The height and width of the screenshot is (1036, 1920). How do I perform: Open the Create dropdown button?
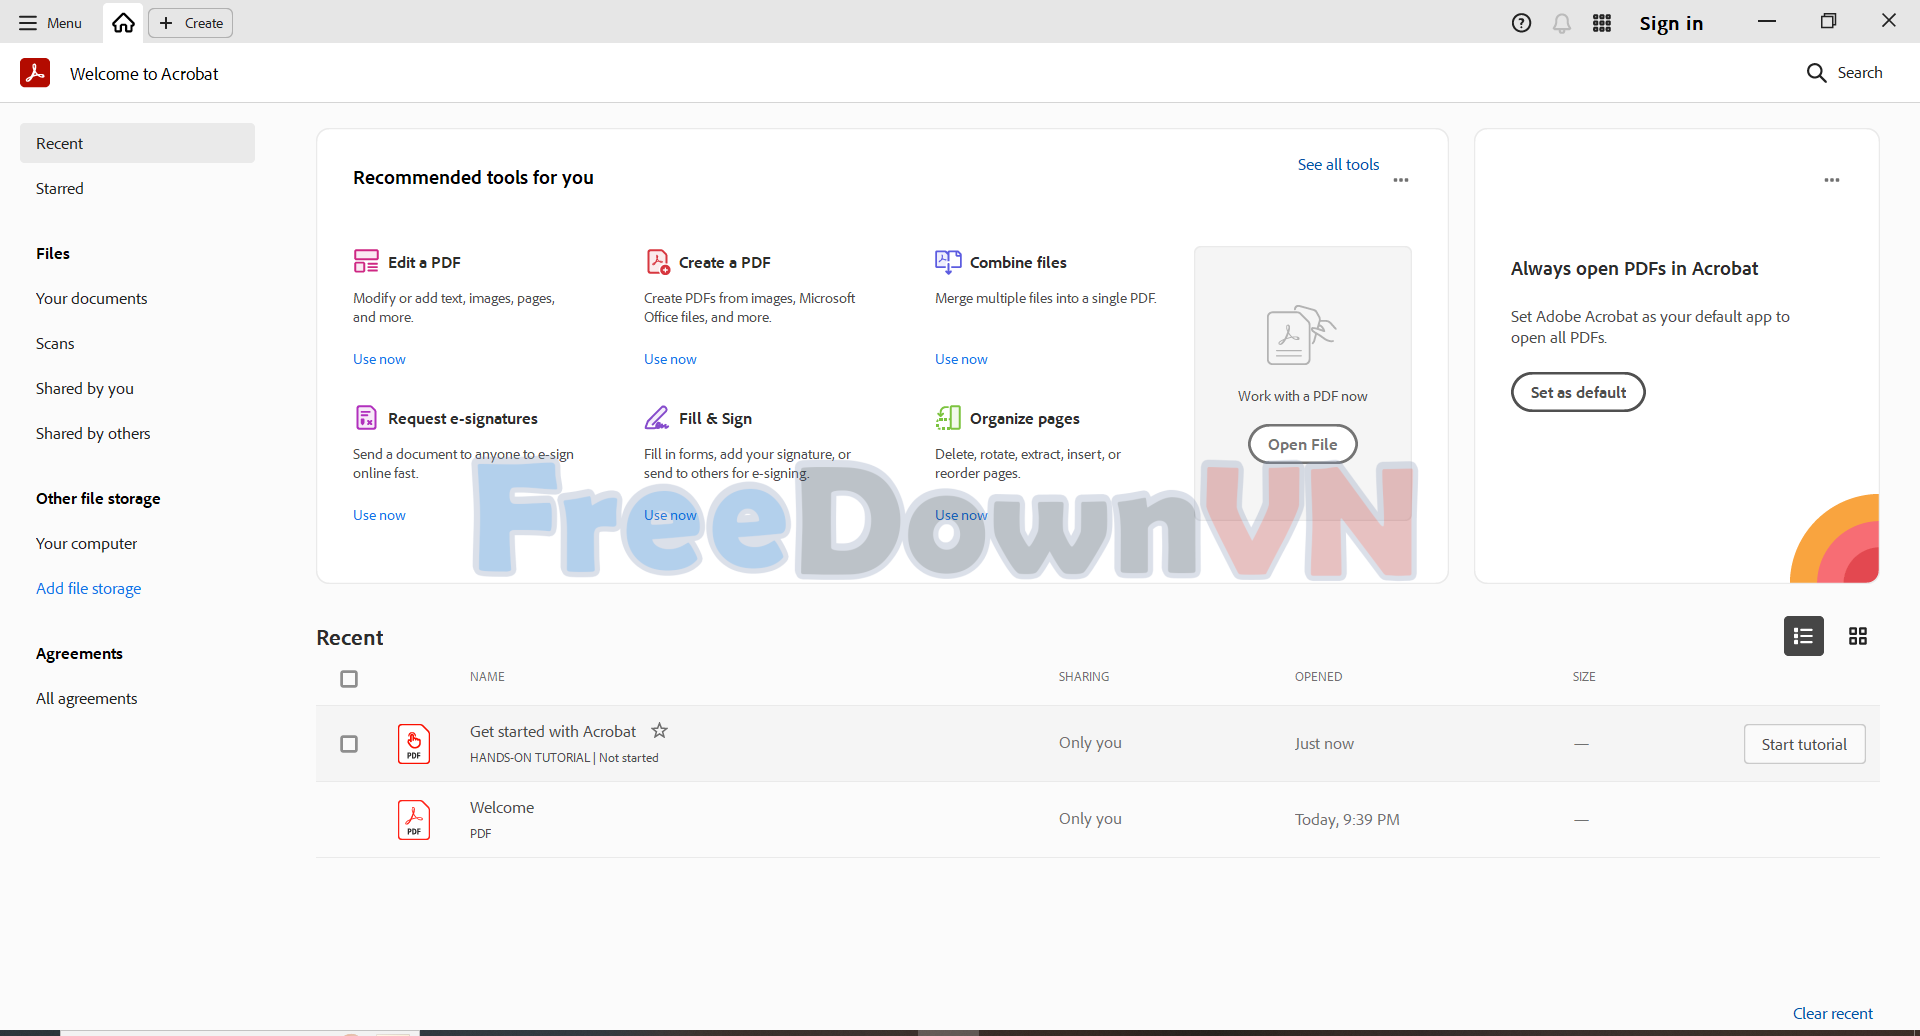point(191,23)
